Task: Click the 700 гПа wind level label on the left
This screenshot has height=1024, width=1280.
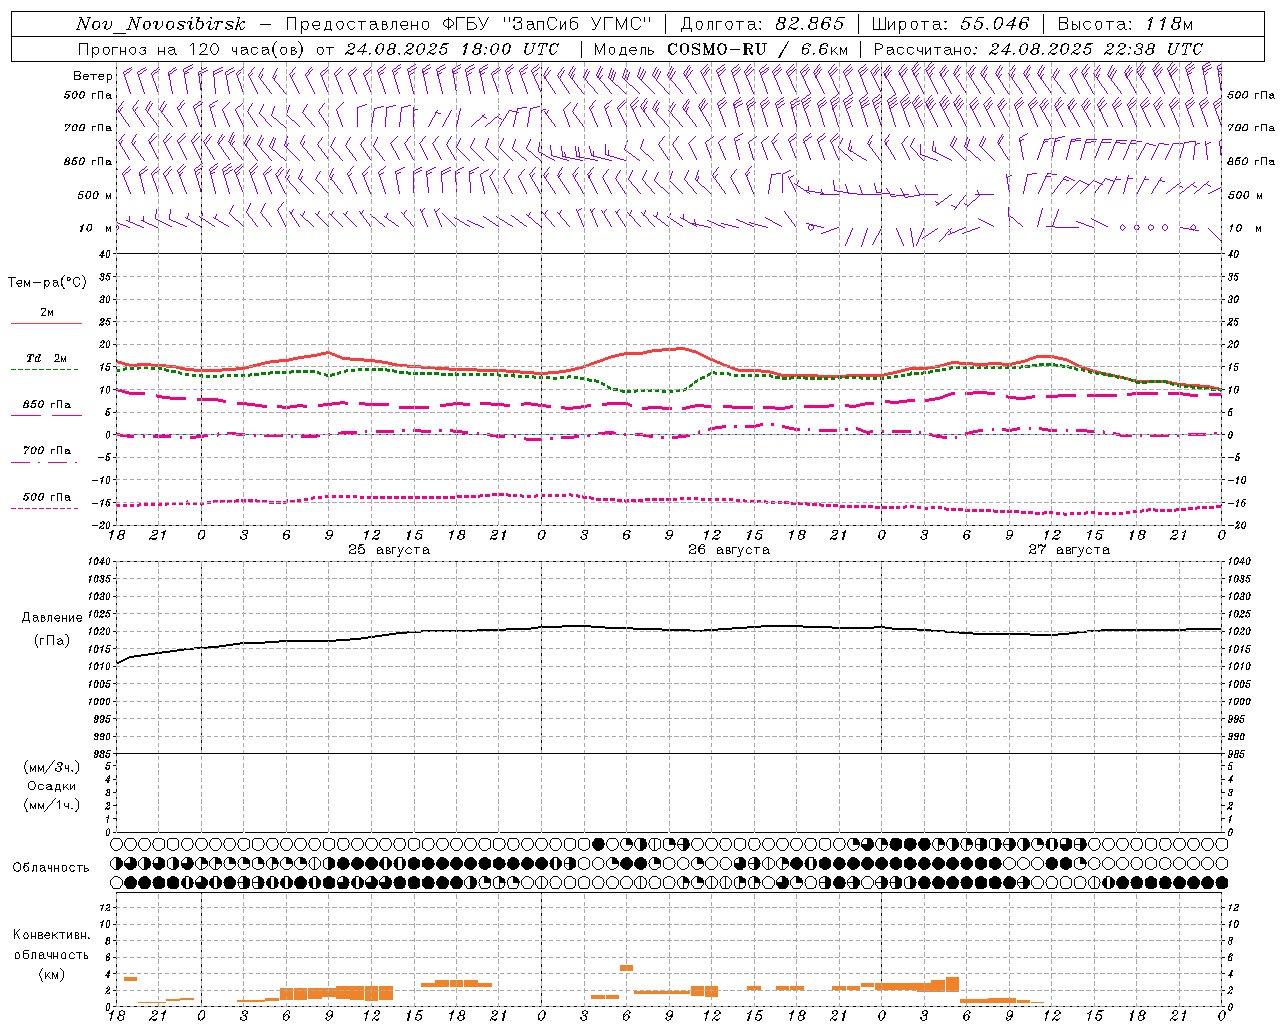Action: (88, 128)
